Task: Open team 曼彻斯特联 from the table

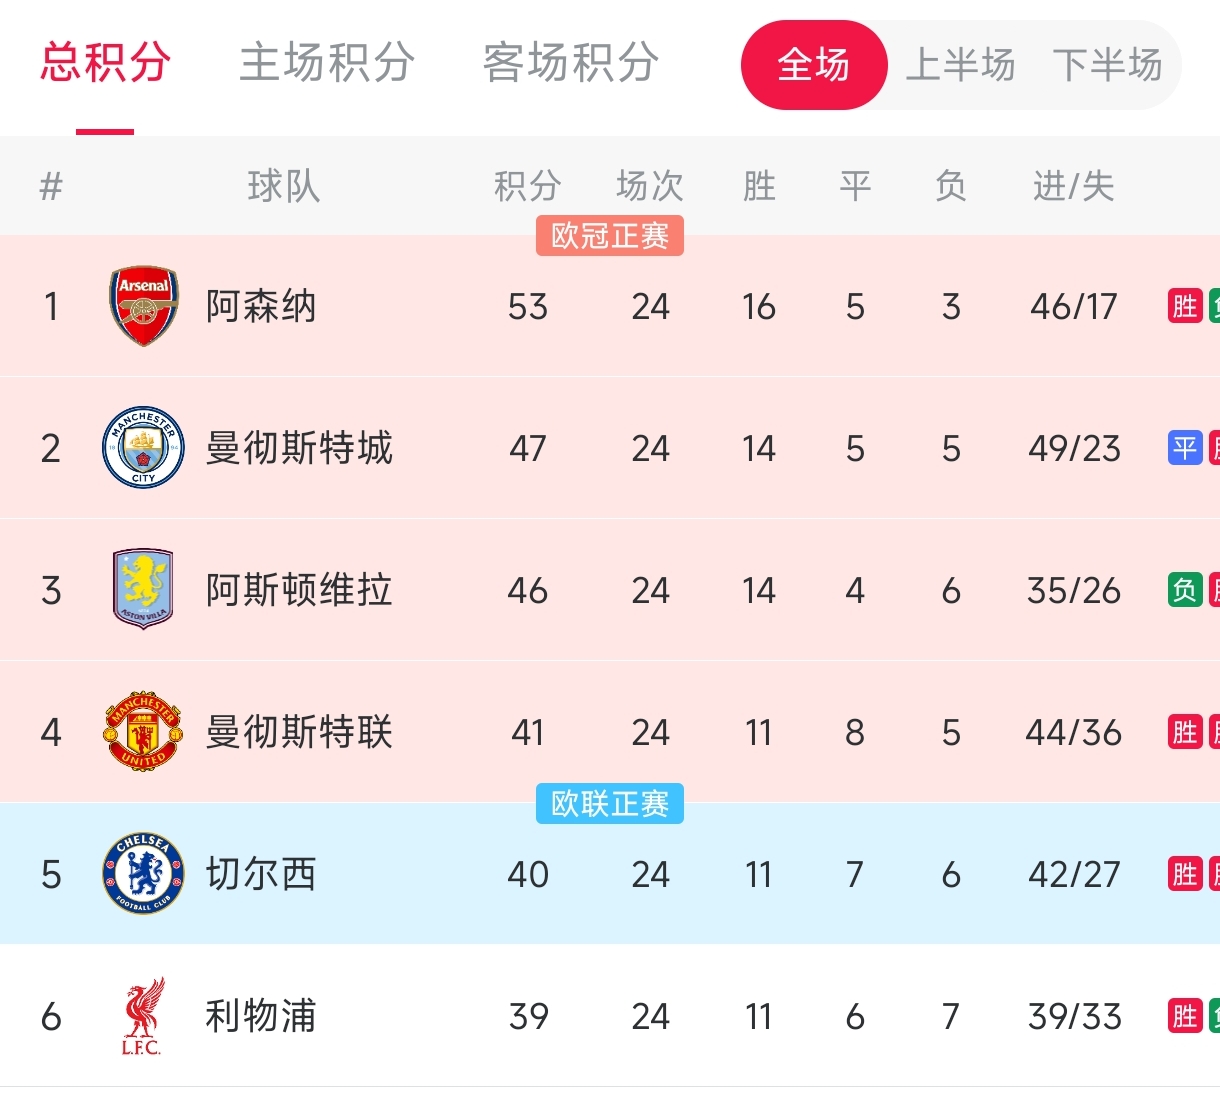Action: [x=299, y=732]
